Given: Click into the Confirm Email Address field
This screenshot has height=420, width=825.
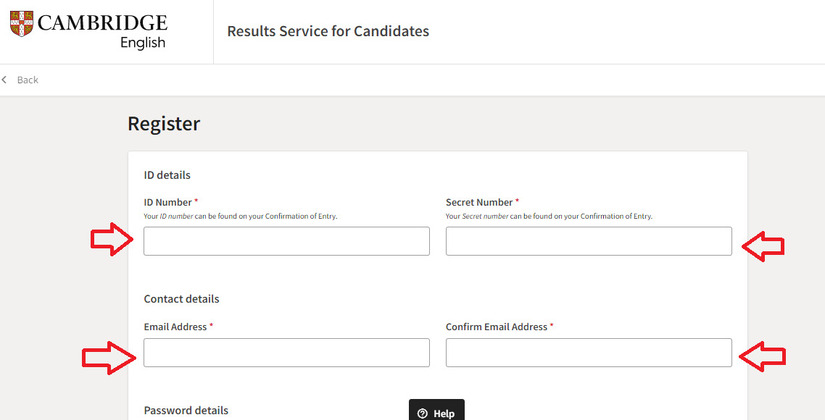Looking at the screenshot, I should click(588, 353).
